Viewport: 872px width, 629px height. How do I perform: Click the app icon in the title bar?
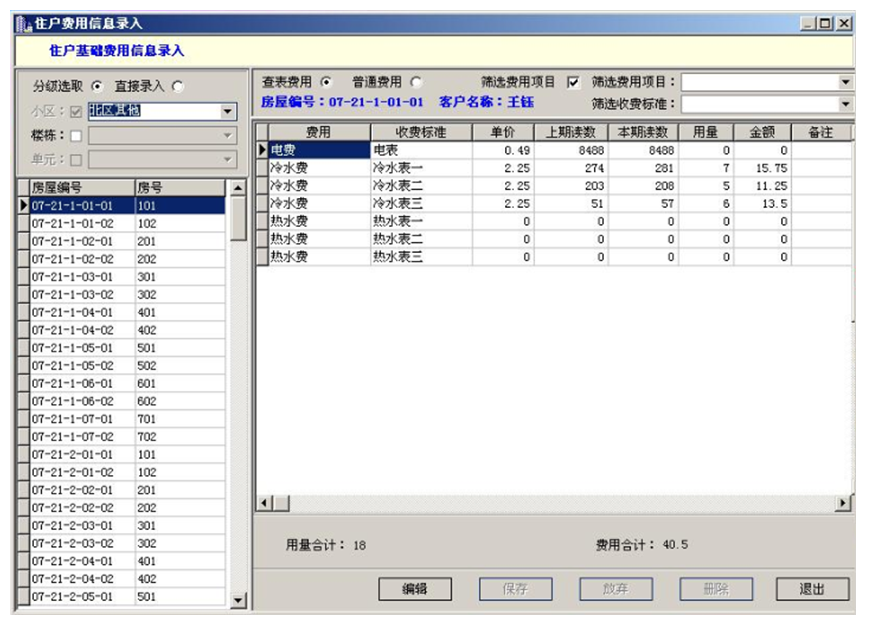pyautogui.click(x=23, y=23)
